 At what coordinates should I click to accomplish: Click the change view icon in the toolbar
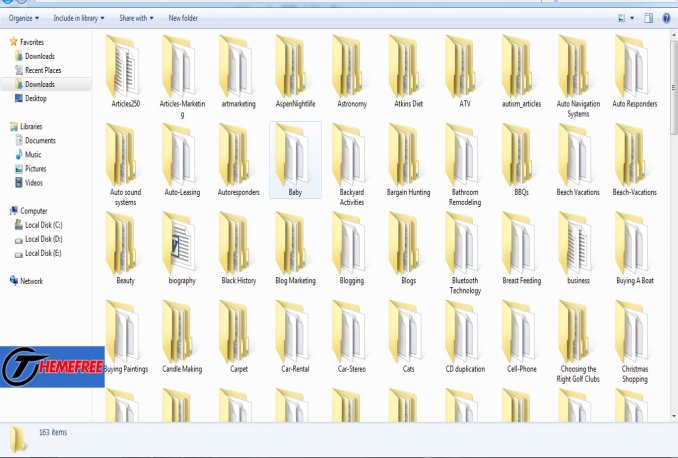point(622,18)
